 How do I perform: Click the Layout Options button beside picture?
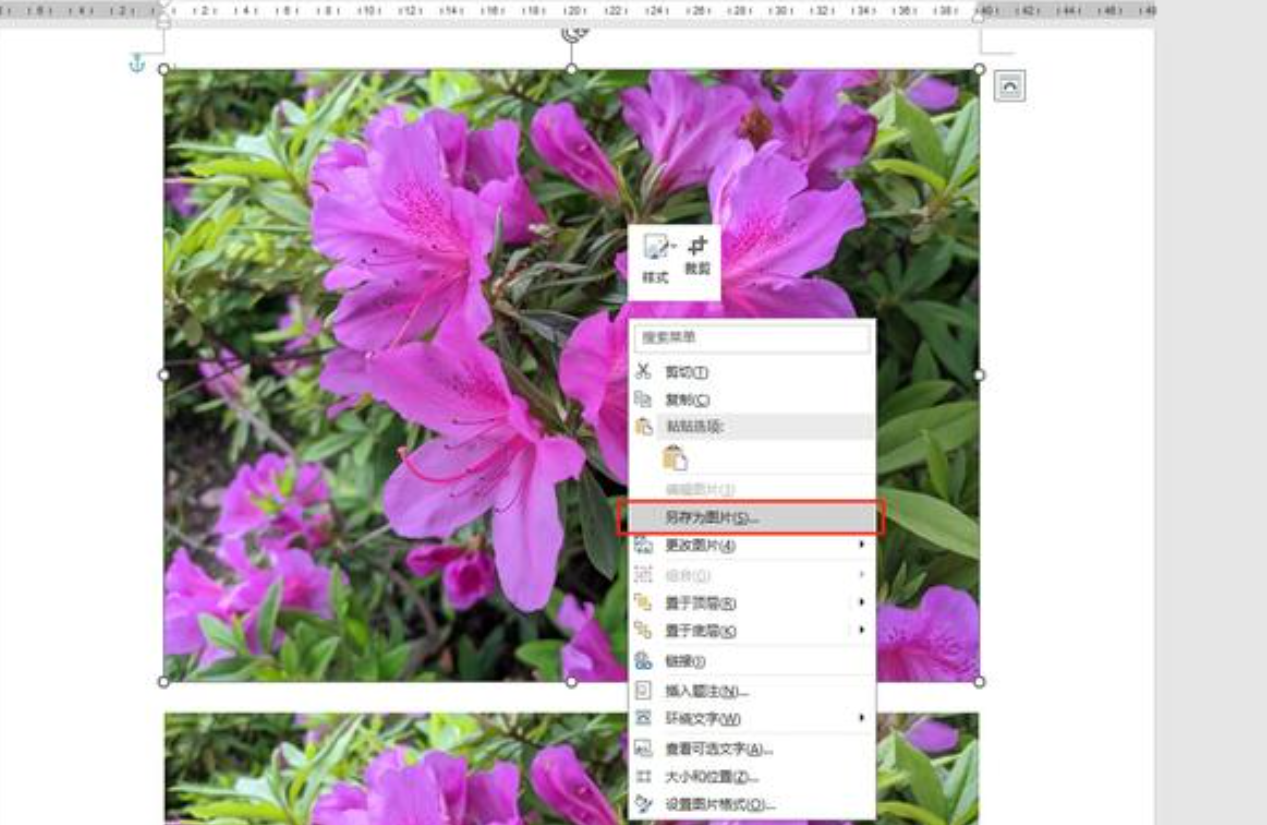point(1010,87)
